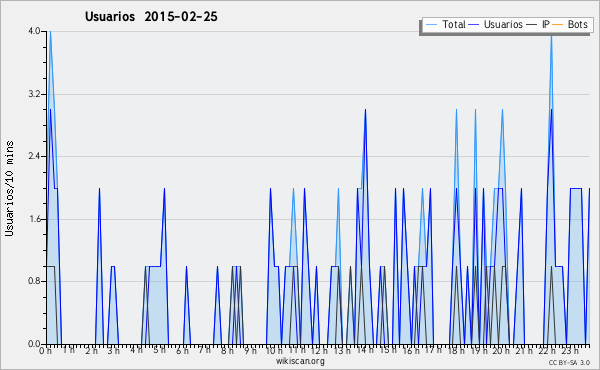Click the y-axis value 2.4
Image resolution: width=600 pixels, height=370 pixels.
click(x=34, y=156)
